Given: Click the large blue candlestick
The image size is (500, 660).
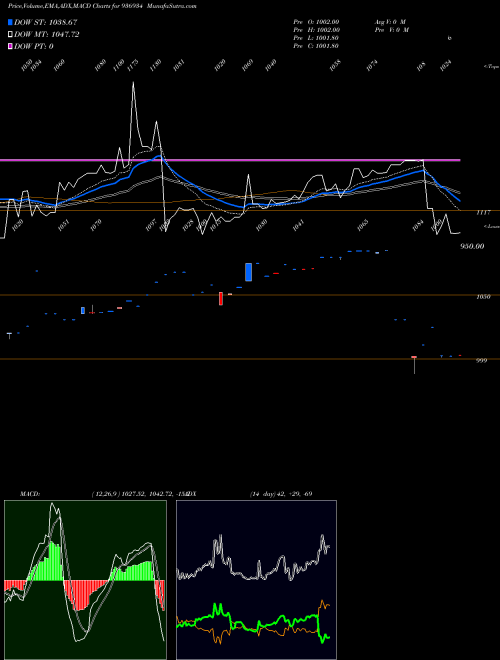Looking at the screenshot, I should [x=248, y=272].
